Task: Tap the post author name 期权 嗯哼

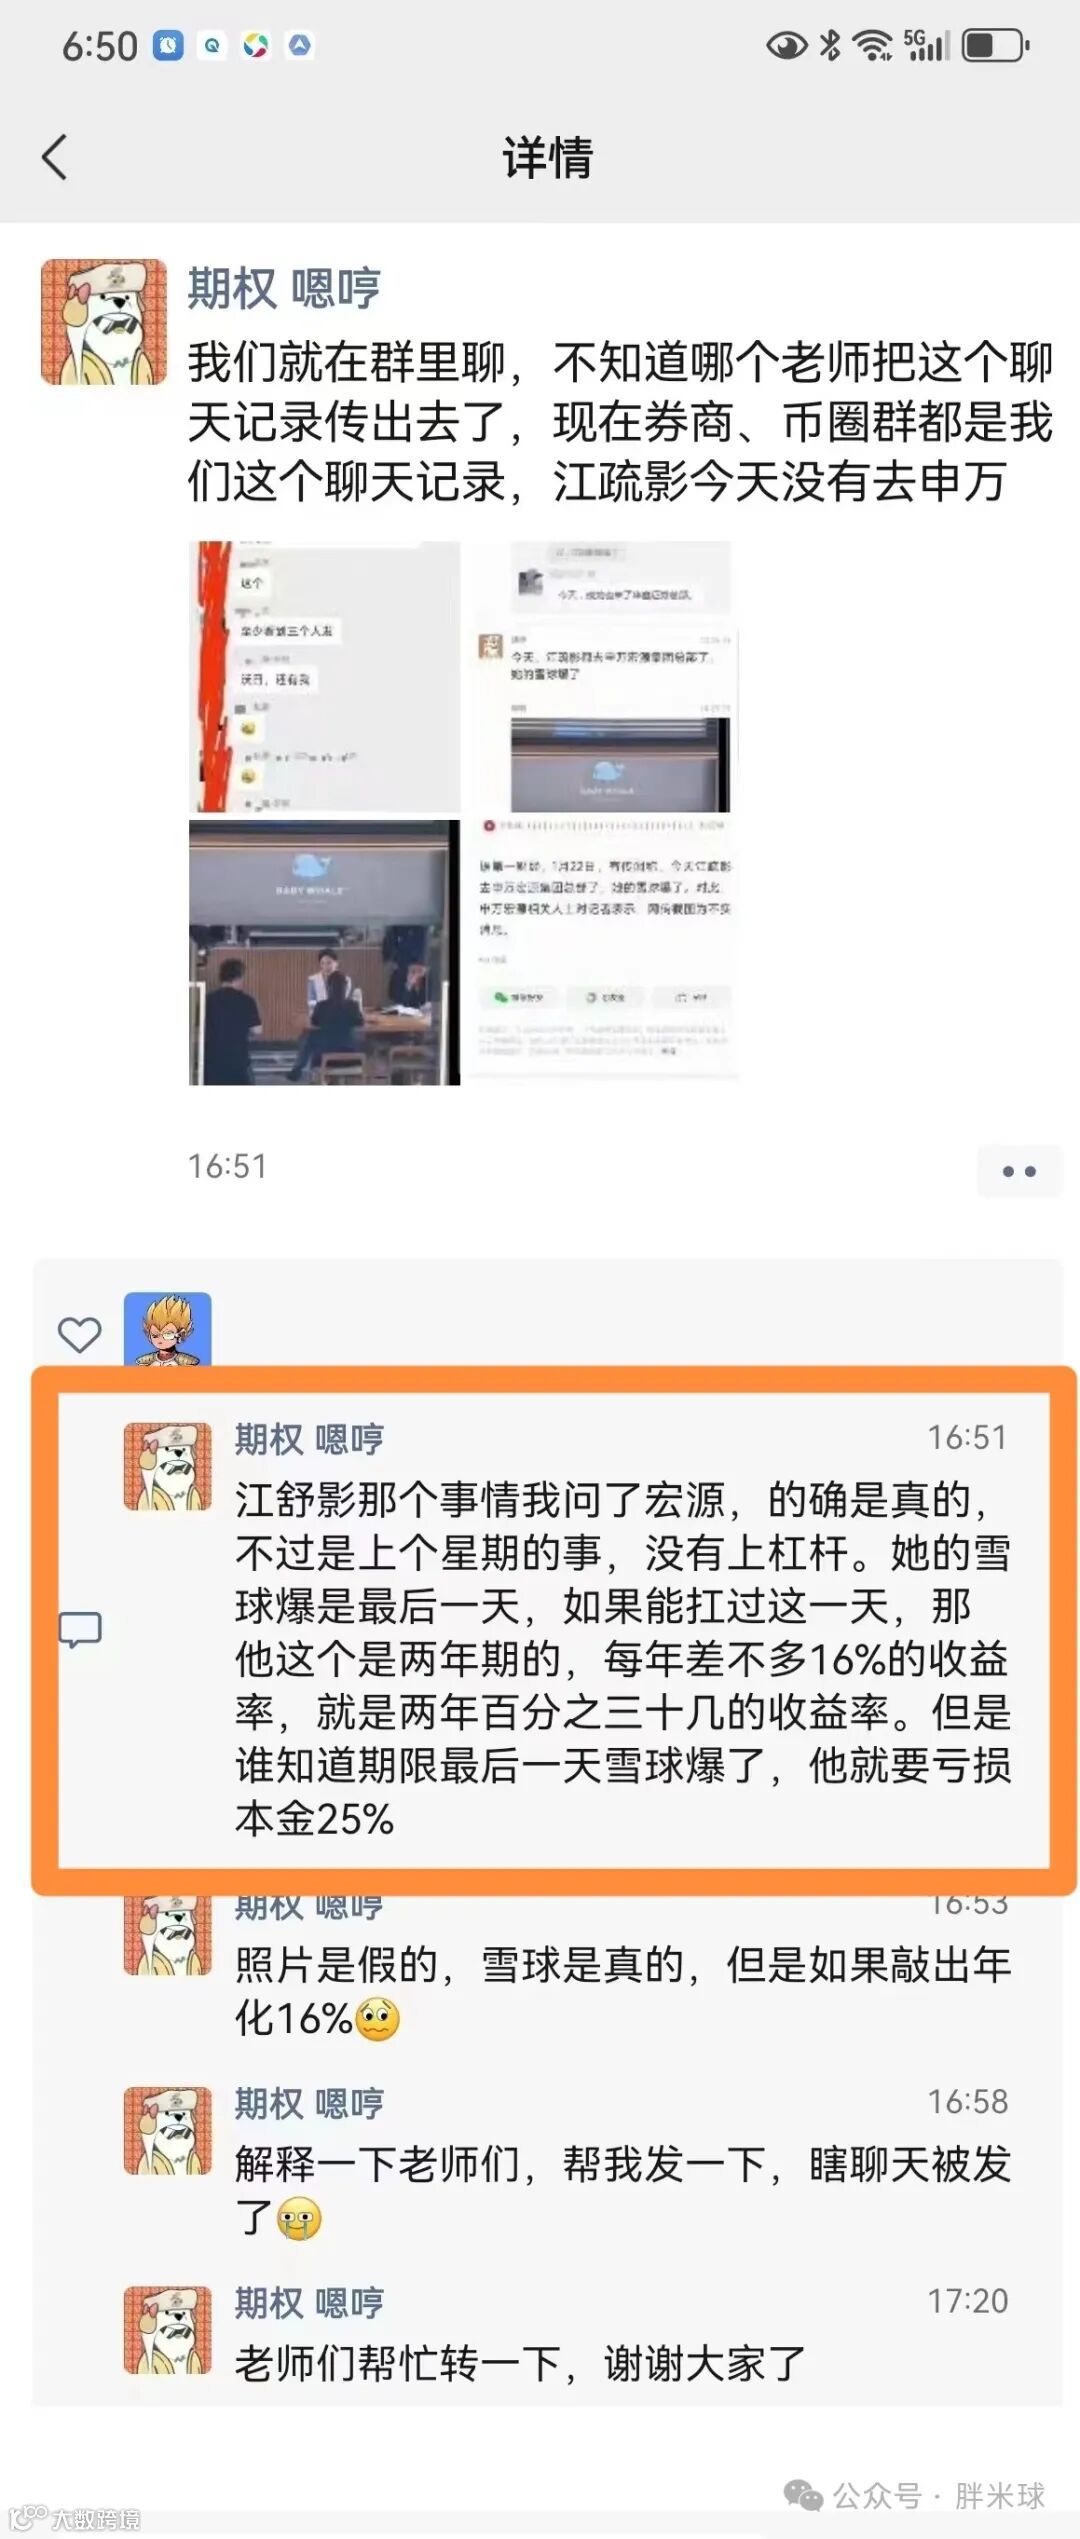Action: 284,289
